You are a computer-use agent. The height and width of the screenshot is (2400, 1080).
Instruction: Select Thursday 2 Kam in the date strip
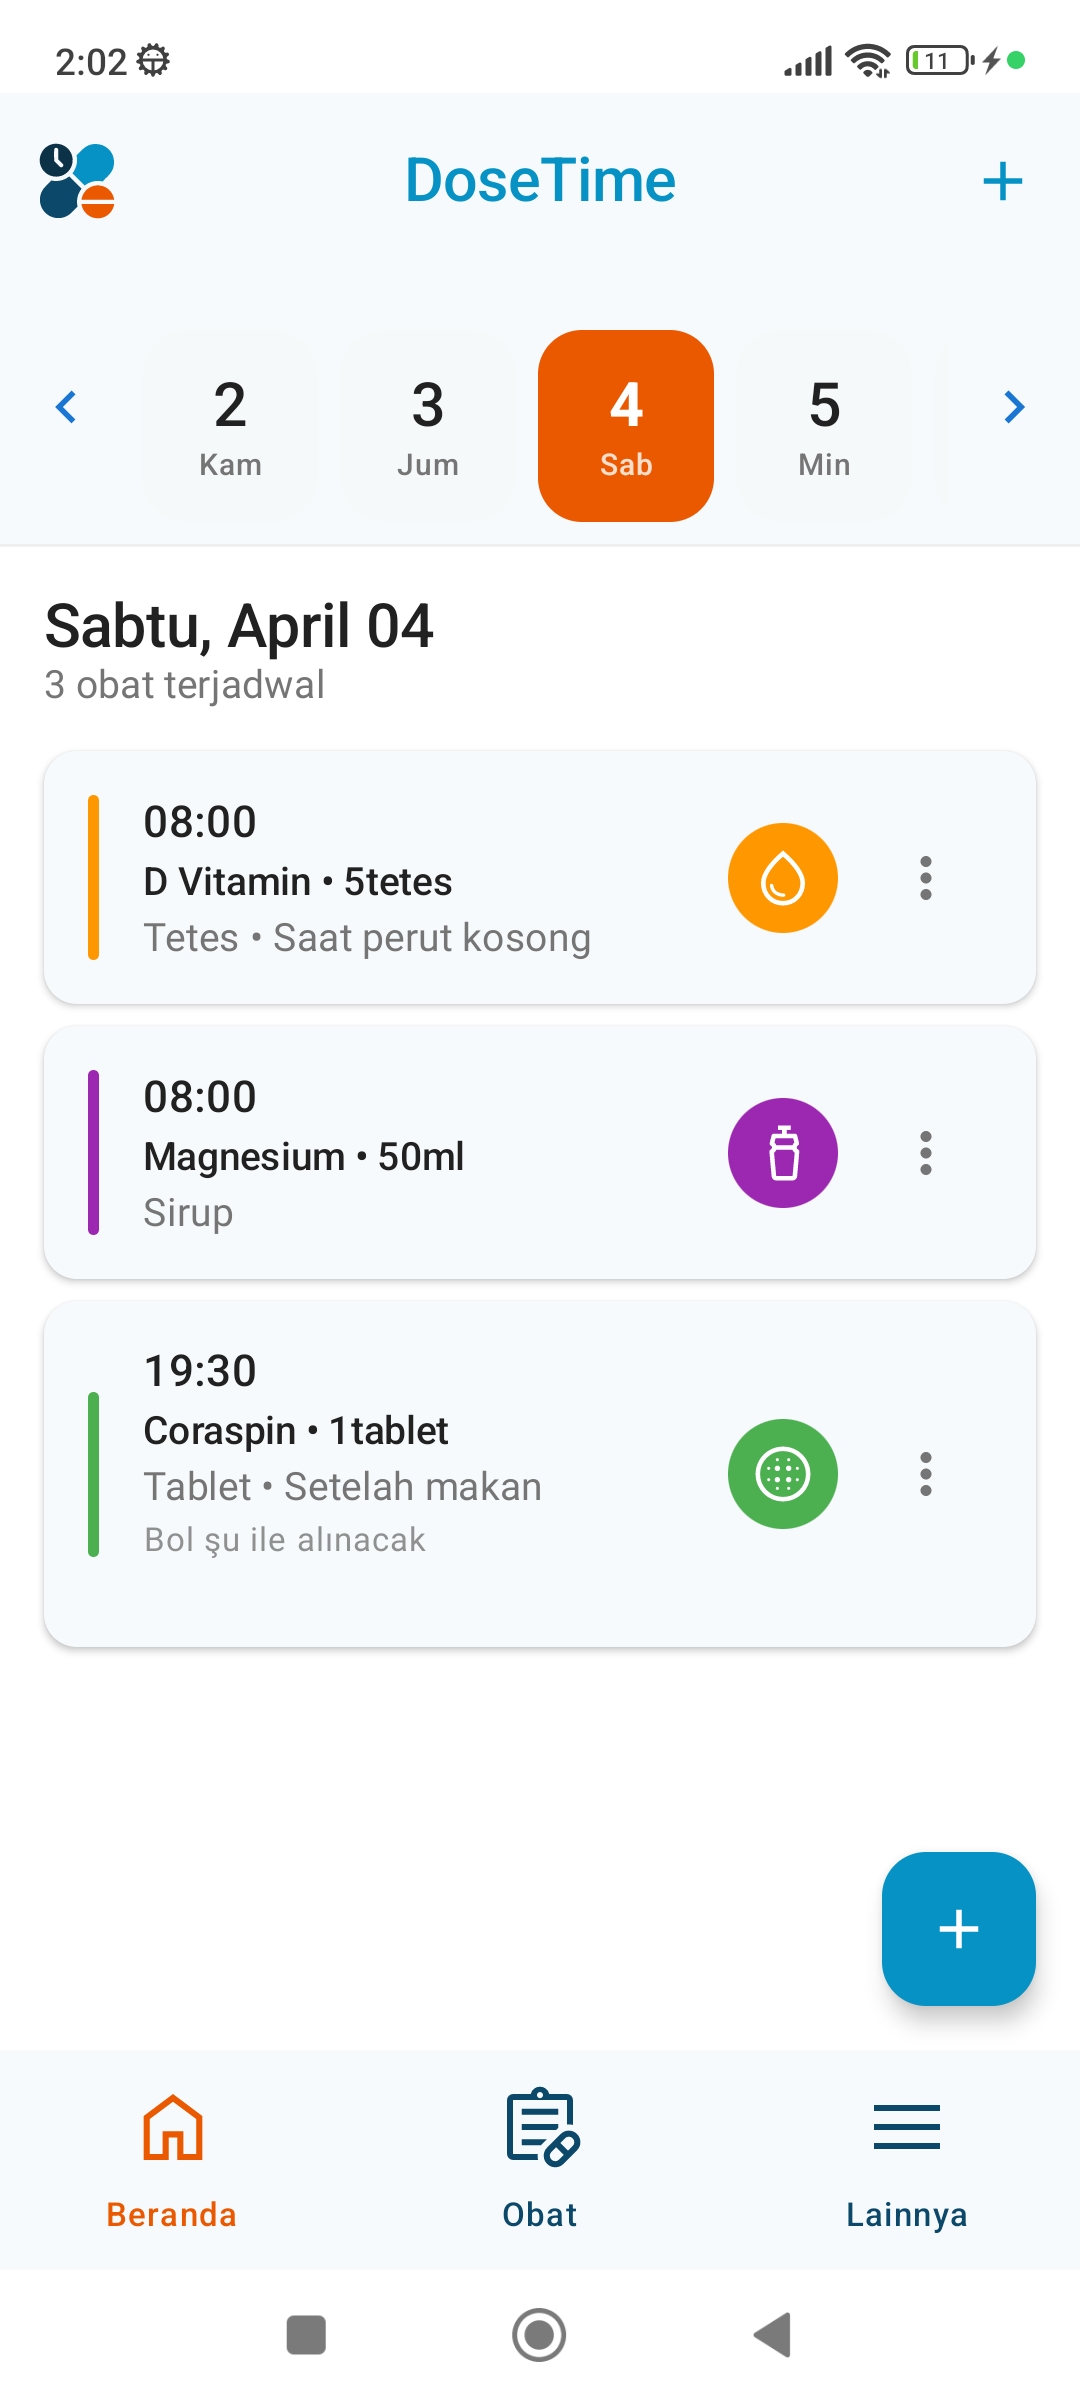point(230,426)
